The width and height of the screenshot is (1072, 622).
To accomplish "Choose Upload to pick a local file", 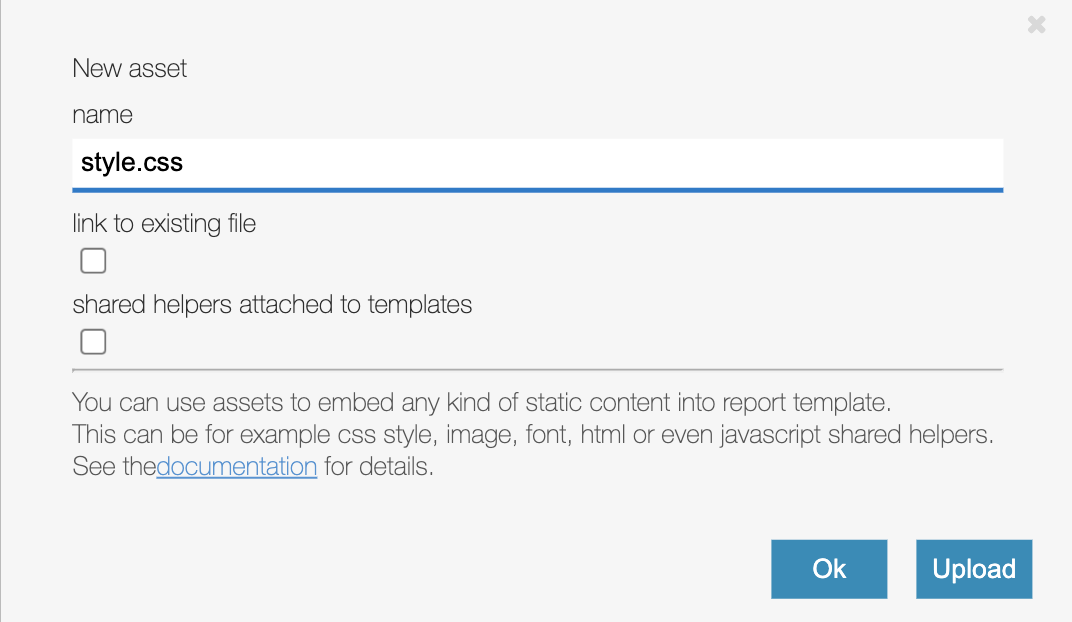I will click(973, 569).
